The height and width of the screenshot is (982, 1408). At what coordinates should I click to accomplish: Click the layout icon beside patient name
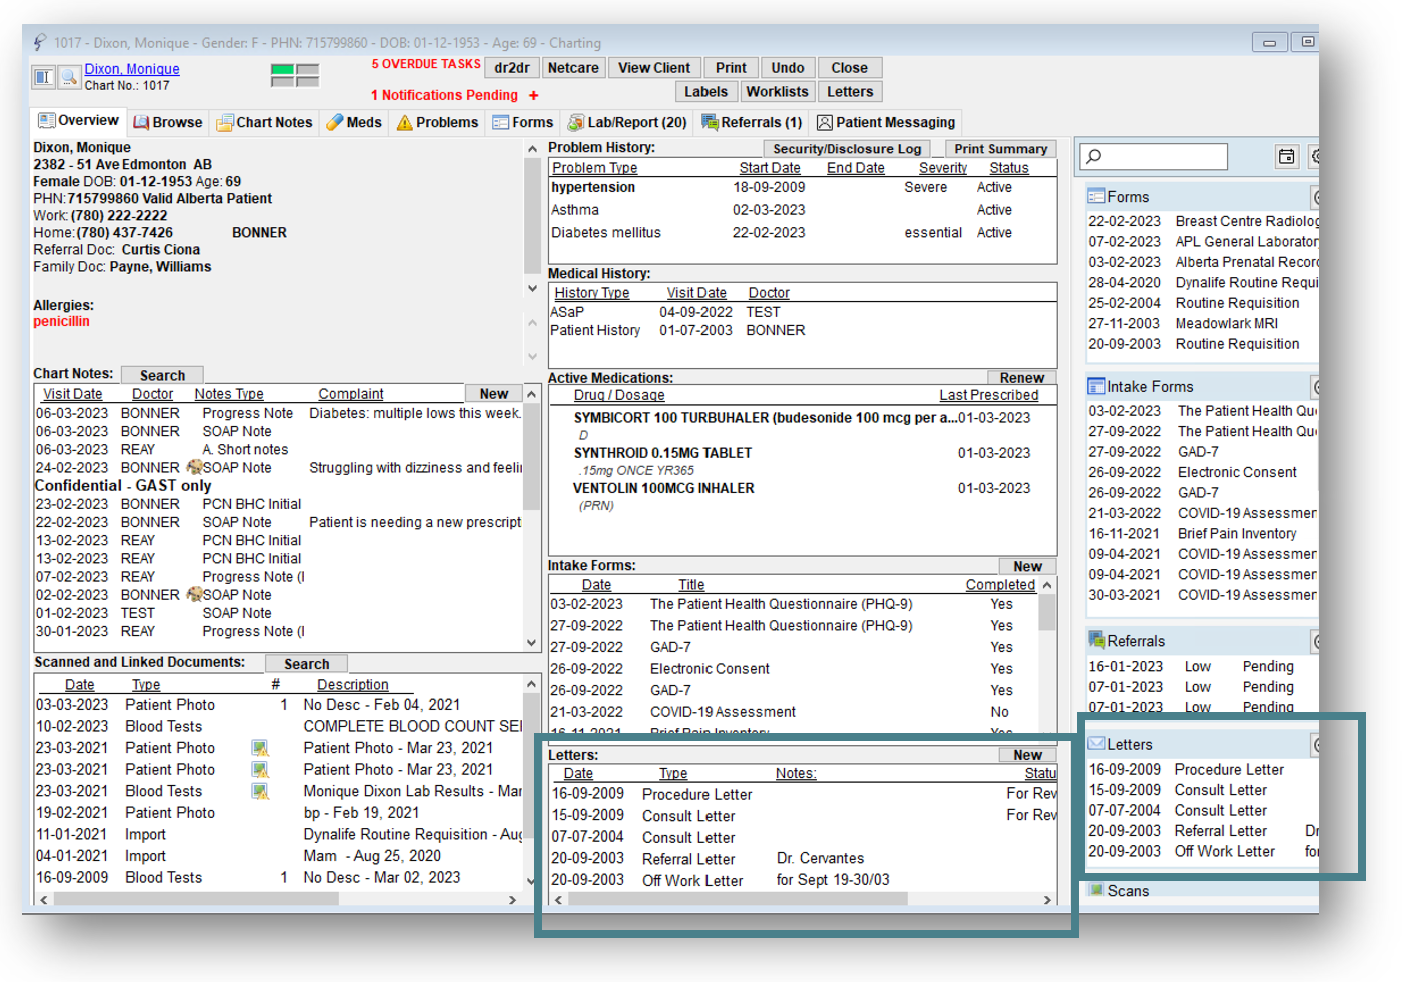(x=43, y=77)
